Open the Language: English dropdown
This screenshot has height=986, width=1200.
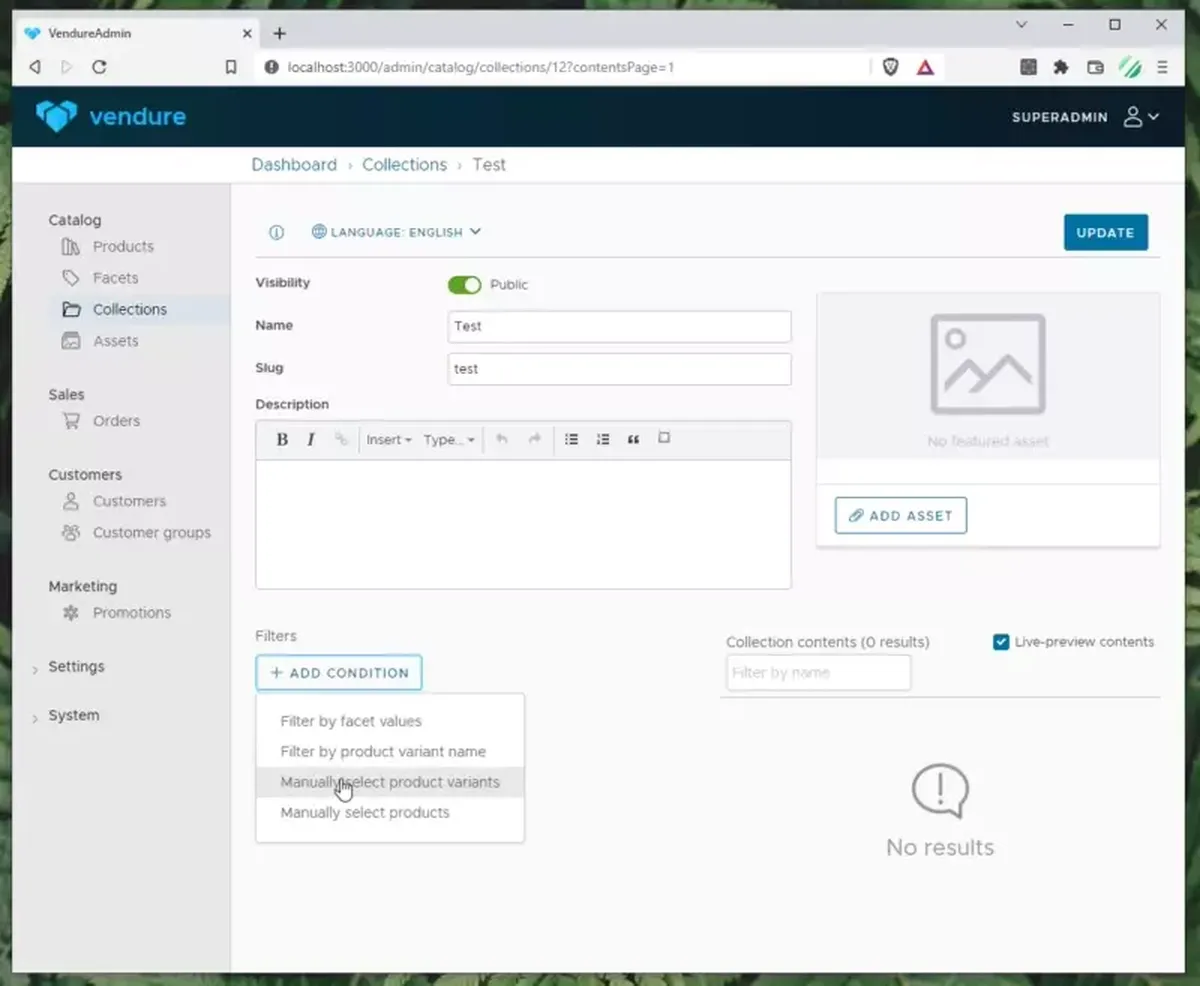pos(397,232)
